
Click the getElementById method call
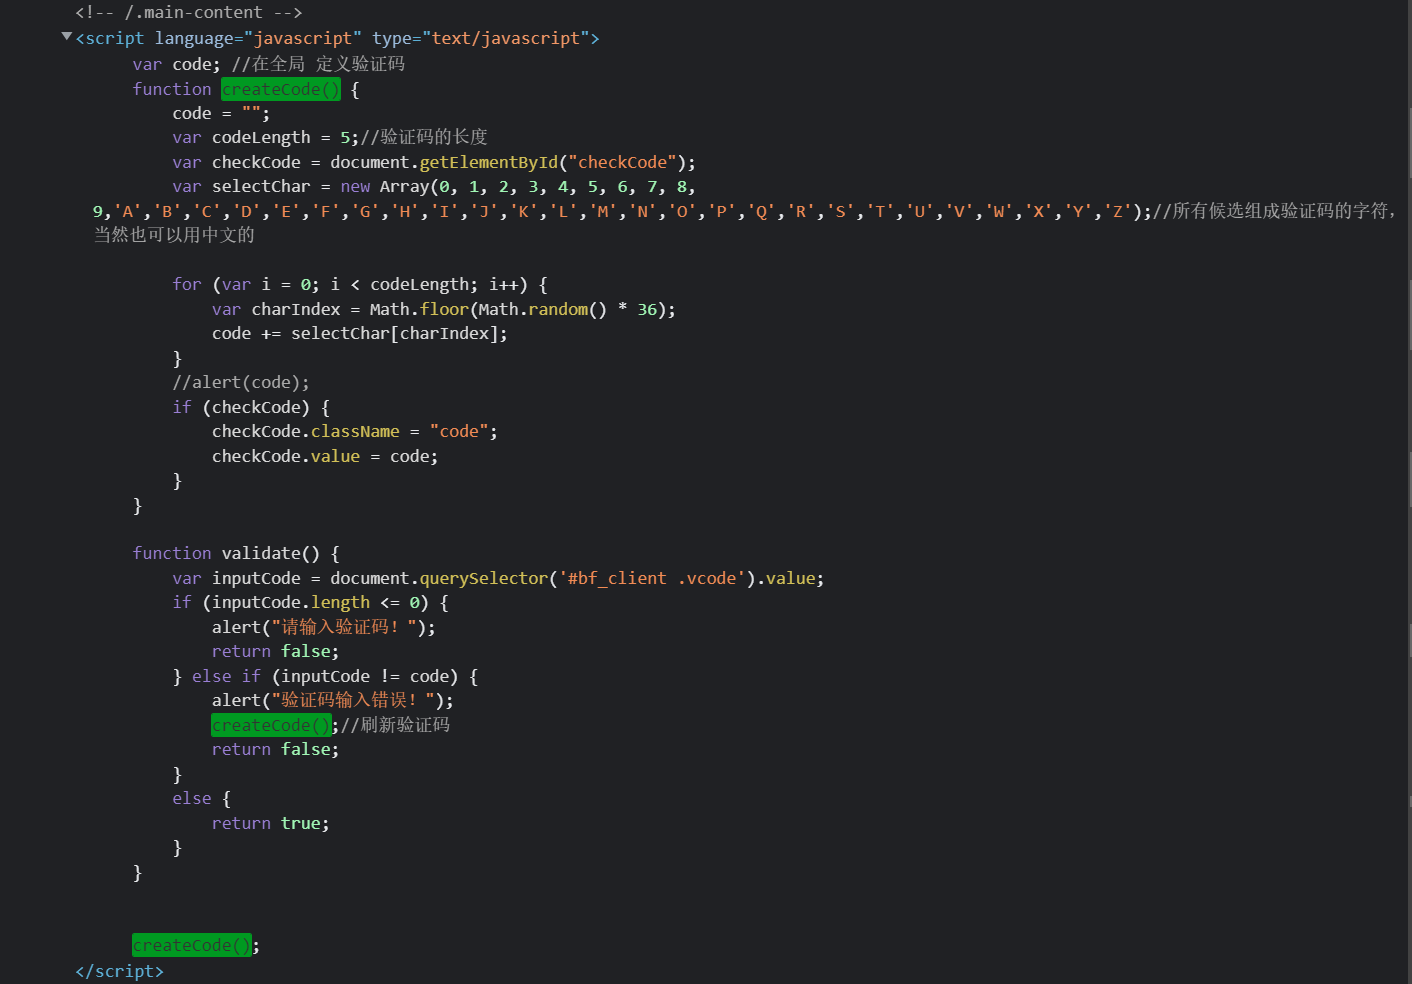[488, 162]
